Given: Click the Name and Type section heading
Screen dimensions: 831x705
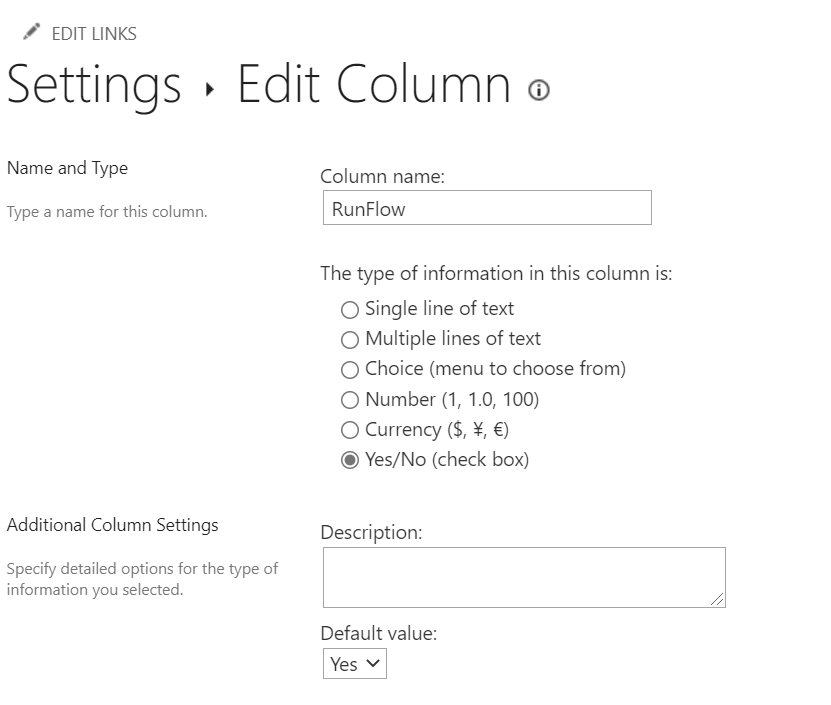Looking at the screenshot, I should (67, 168).
